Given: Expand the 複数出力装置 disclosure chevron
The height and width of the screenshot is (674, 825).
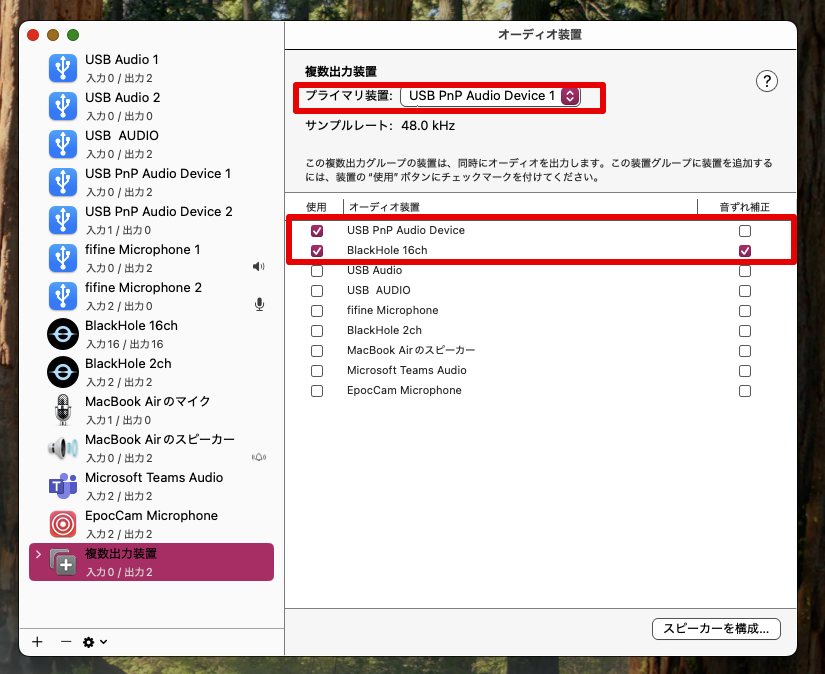Looking at the screenshot, I should tap(38, 554).
